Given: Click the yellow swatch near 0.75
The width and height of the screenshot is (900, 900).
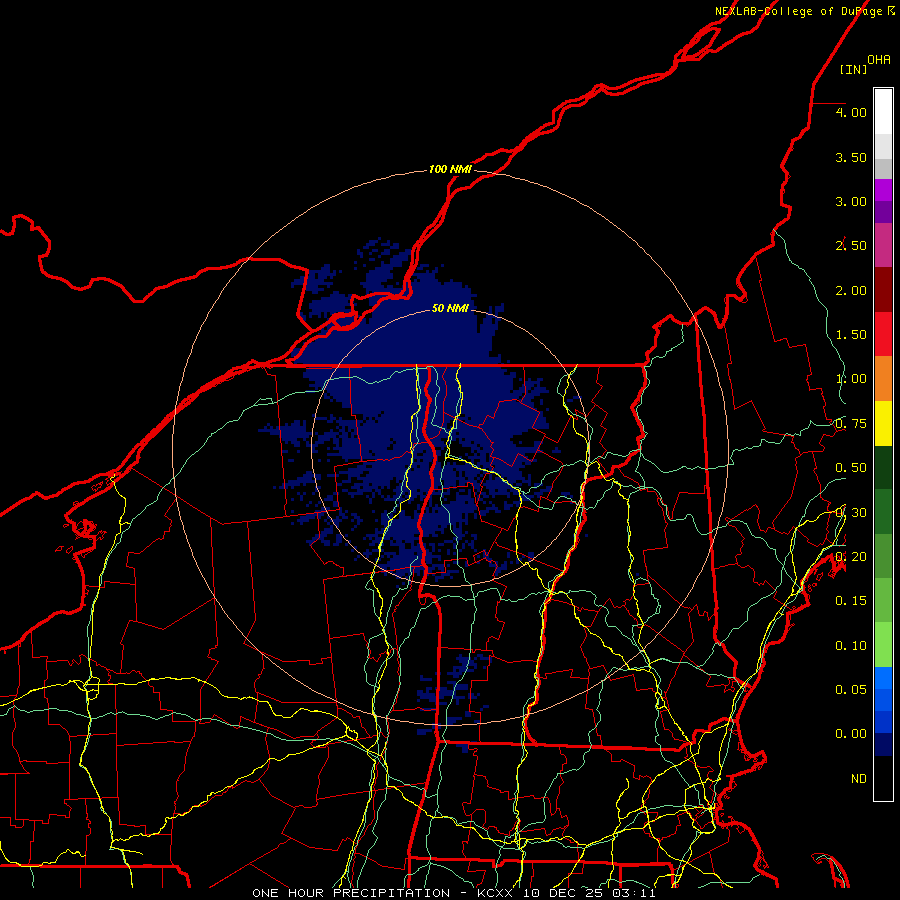Looking at the screenshot, I should pos(883,423).
